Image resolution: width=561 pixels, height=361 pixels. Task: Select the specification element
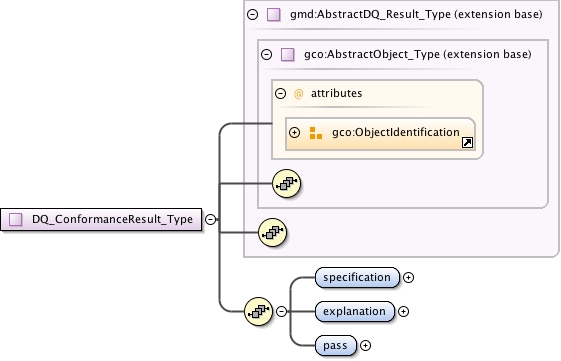coord(357,277)
